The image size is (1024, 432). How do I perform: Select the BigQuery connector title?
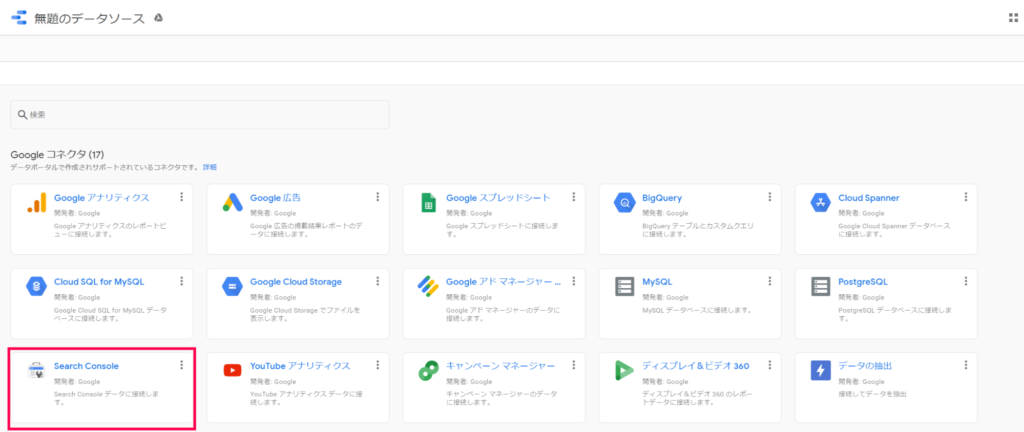point(662,198)
